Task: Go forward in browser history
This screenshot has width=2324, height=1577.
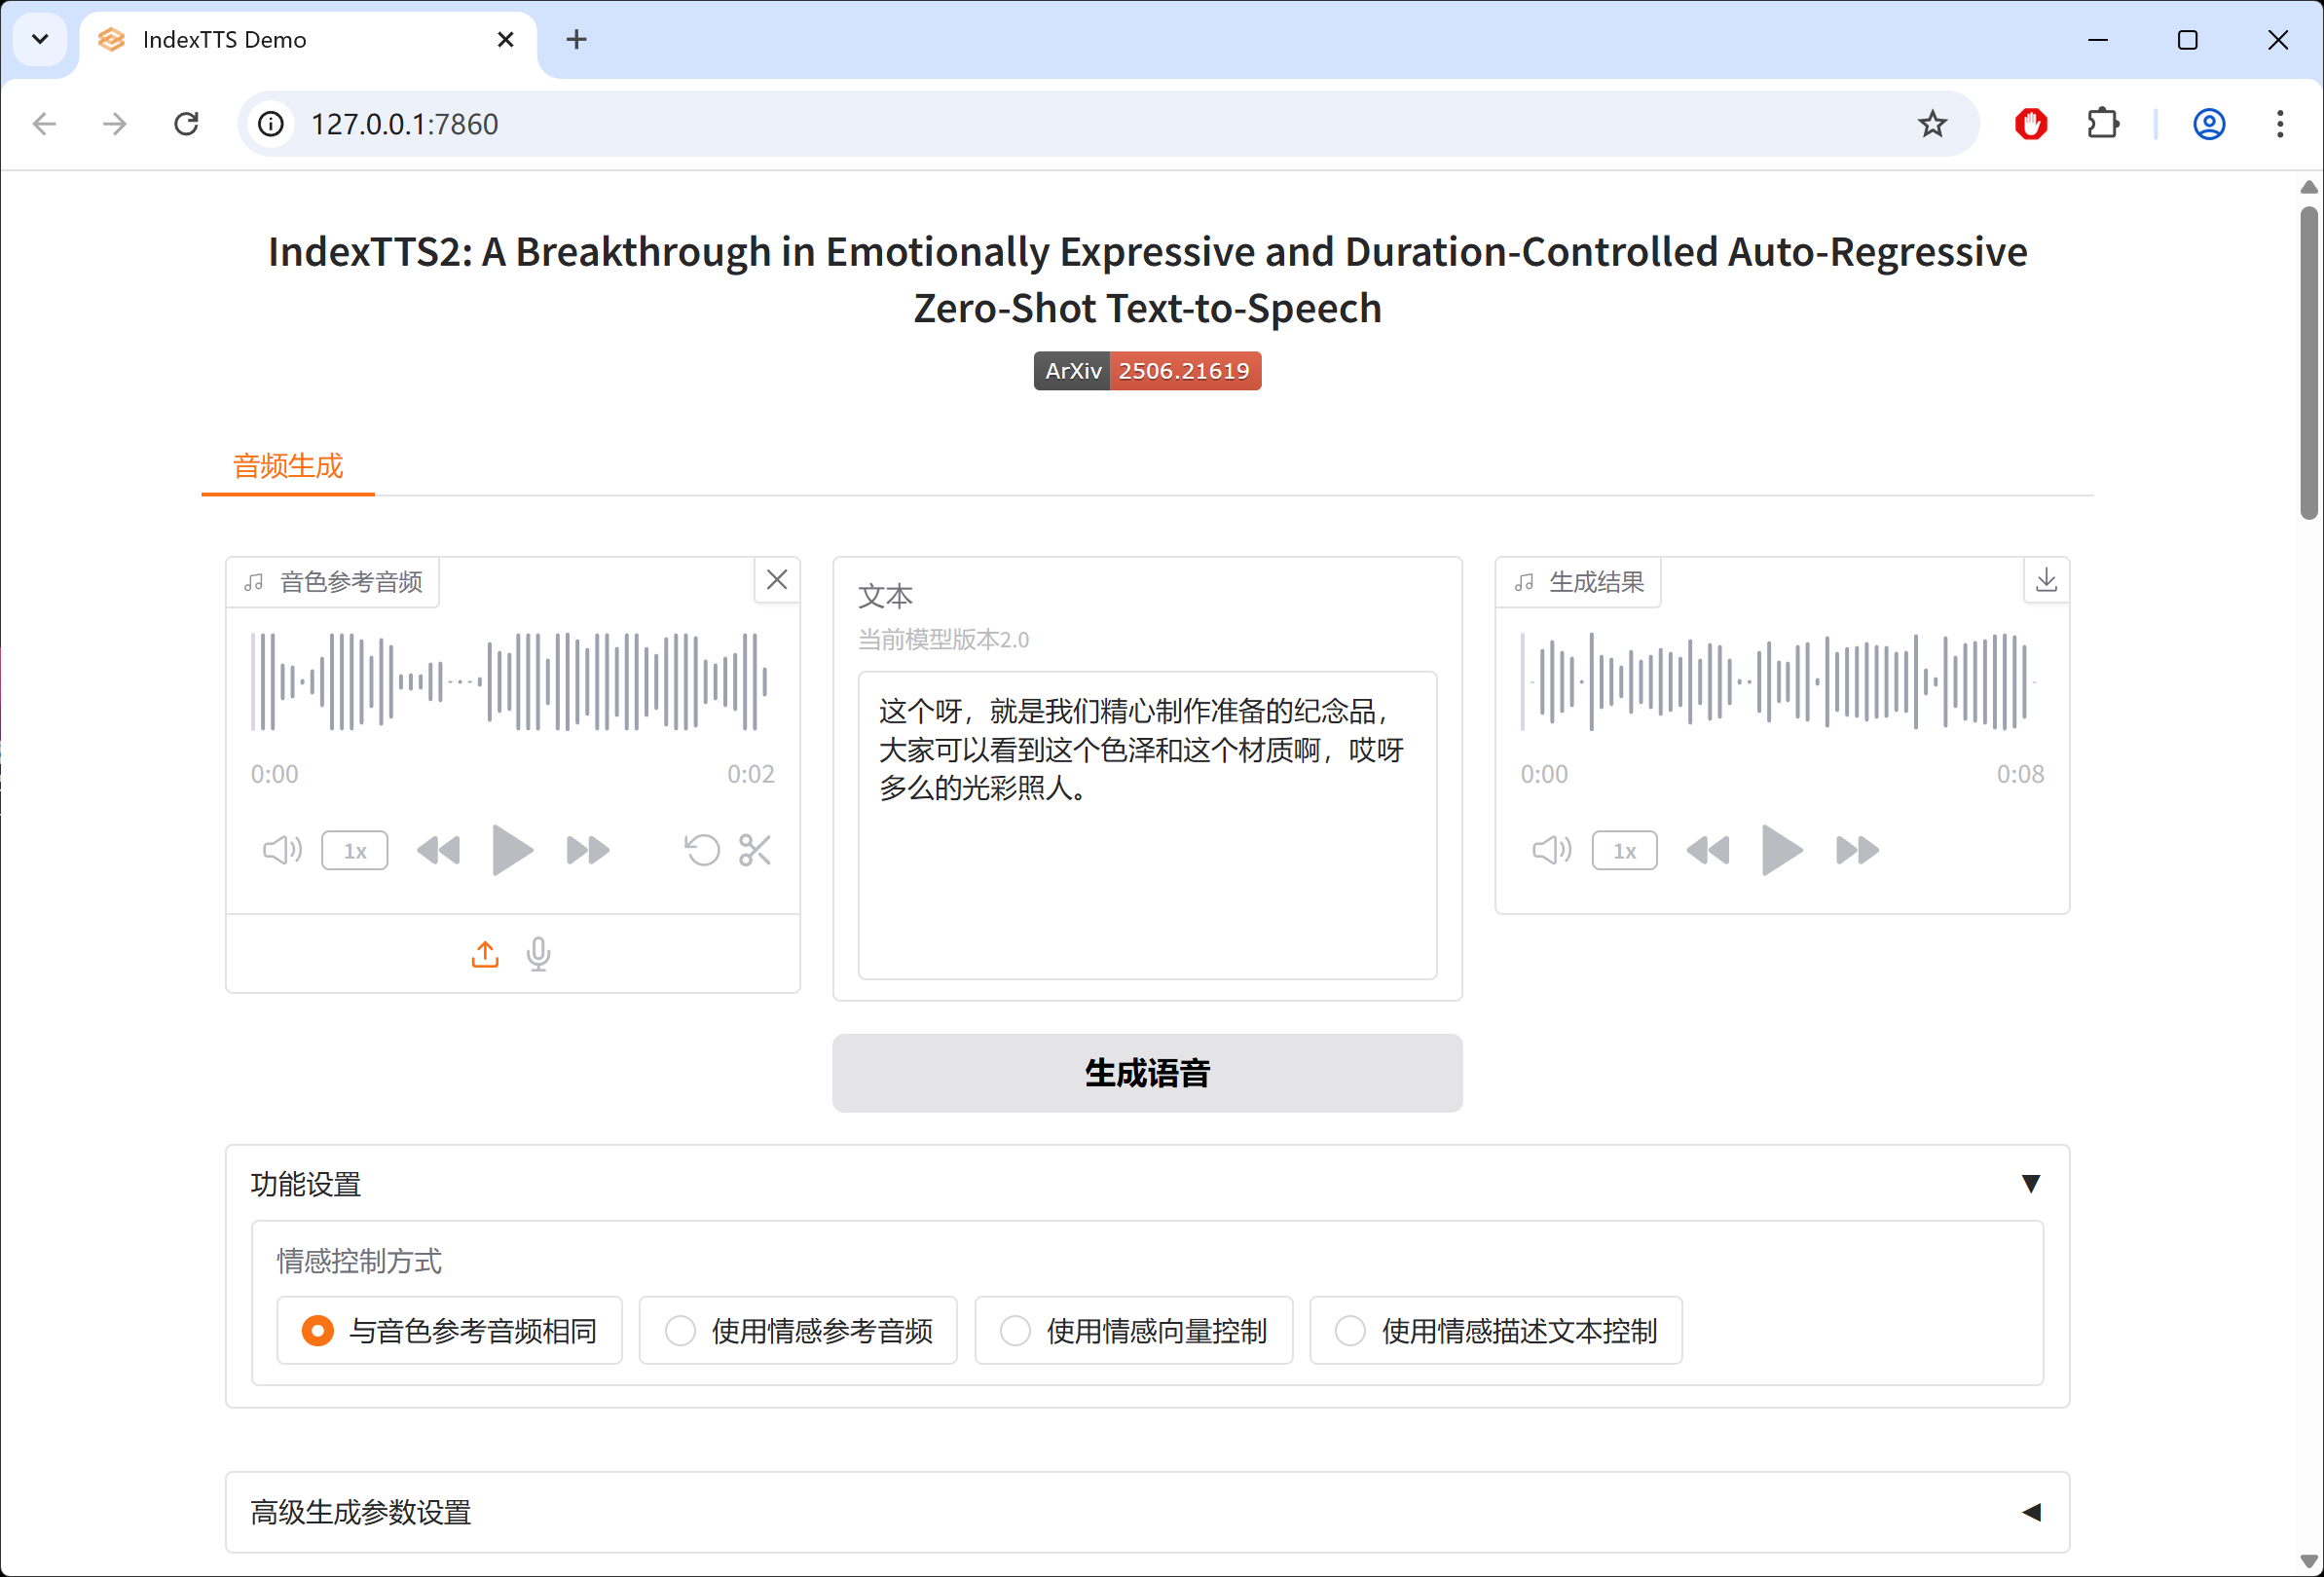Action: point(115,124)
